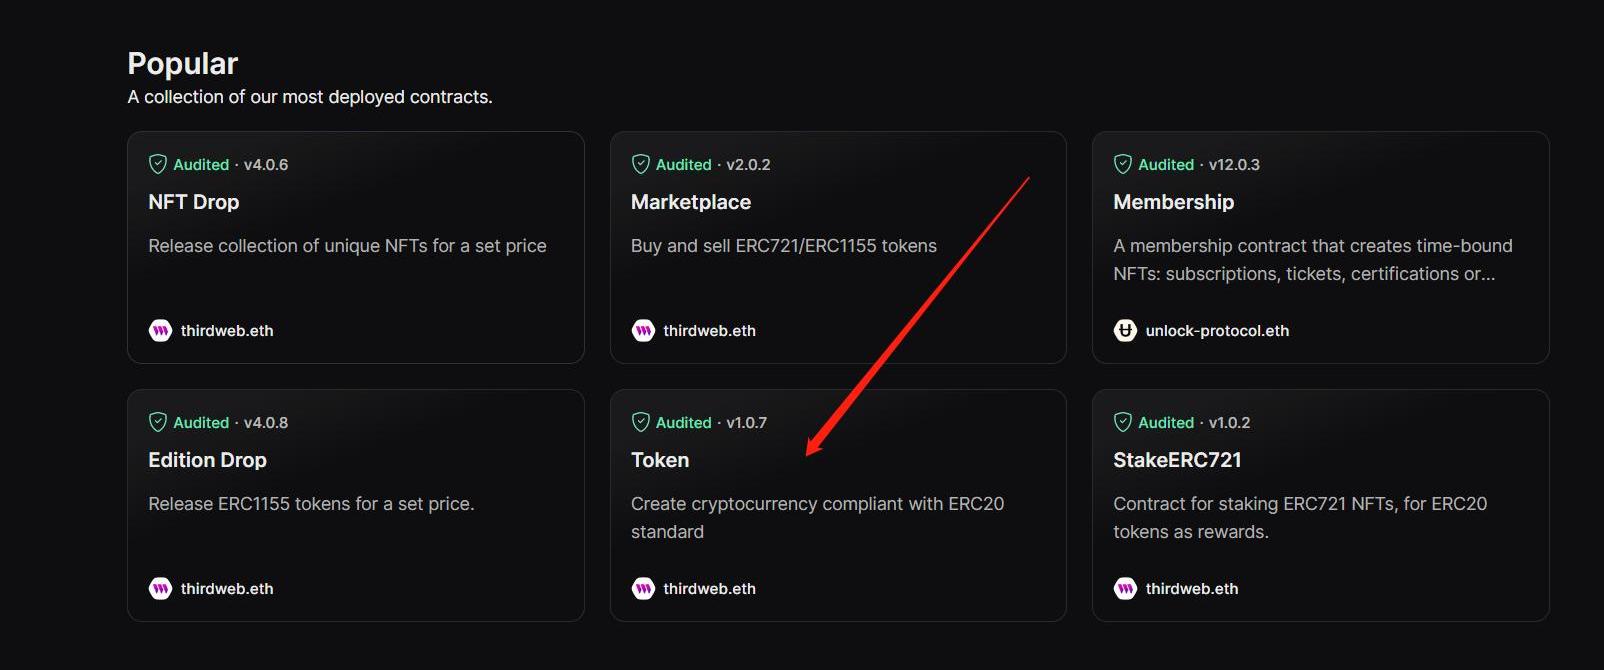The height and width of the screenshot is (670, 1604).
Task: Open the Marketplace contract title
Action: pyautogui.click(x=691, y=202)
